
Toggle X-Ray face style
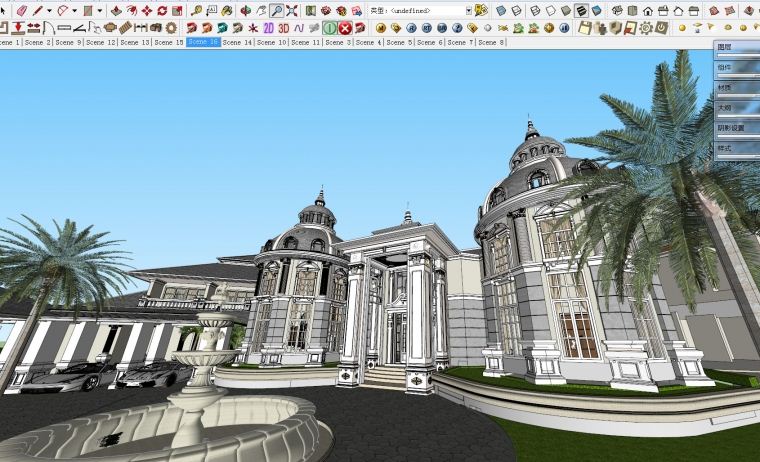[501, 10]
